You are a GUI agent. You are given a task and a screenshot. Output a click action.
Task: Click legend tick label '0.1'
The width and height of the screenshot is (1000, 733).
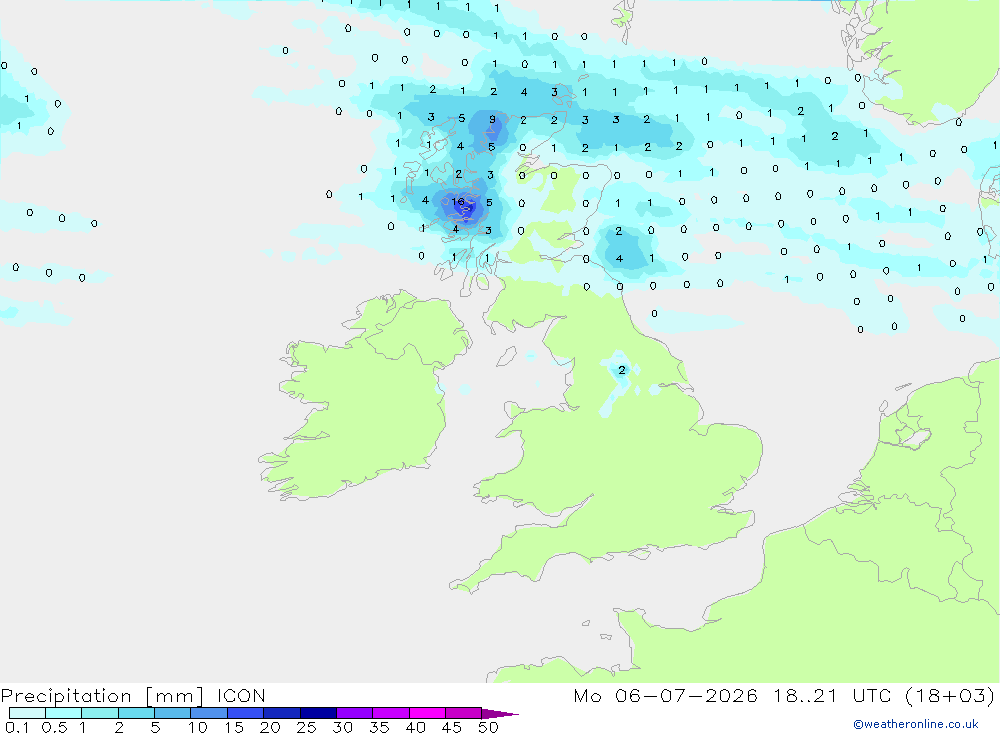17,727
